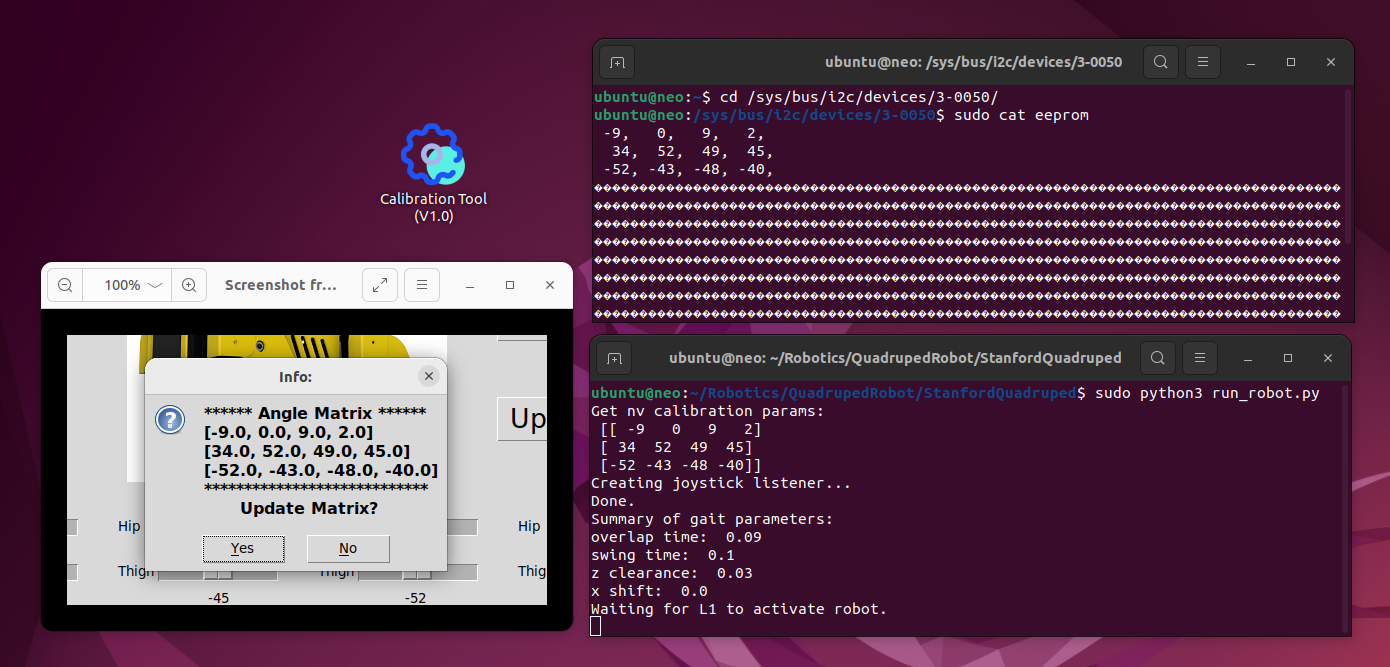Adjust the Thigh slider above -45
The width and height of the screenshot is (1390, 667).
pos(218,574)
